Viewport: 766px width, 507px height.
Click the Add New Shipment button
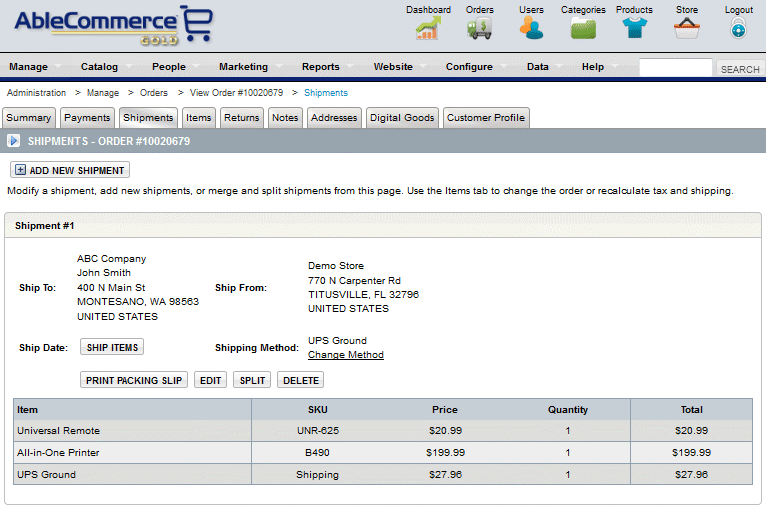pos(70,170)
